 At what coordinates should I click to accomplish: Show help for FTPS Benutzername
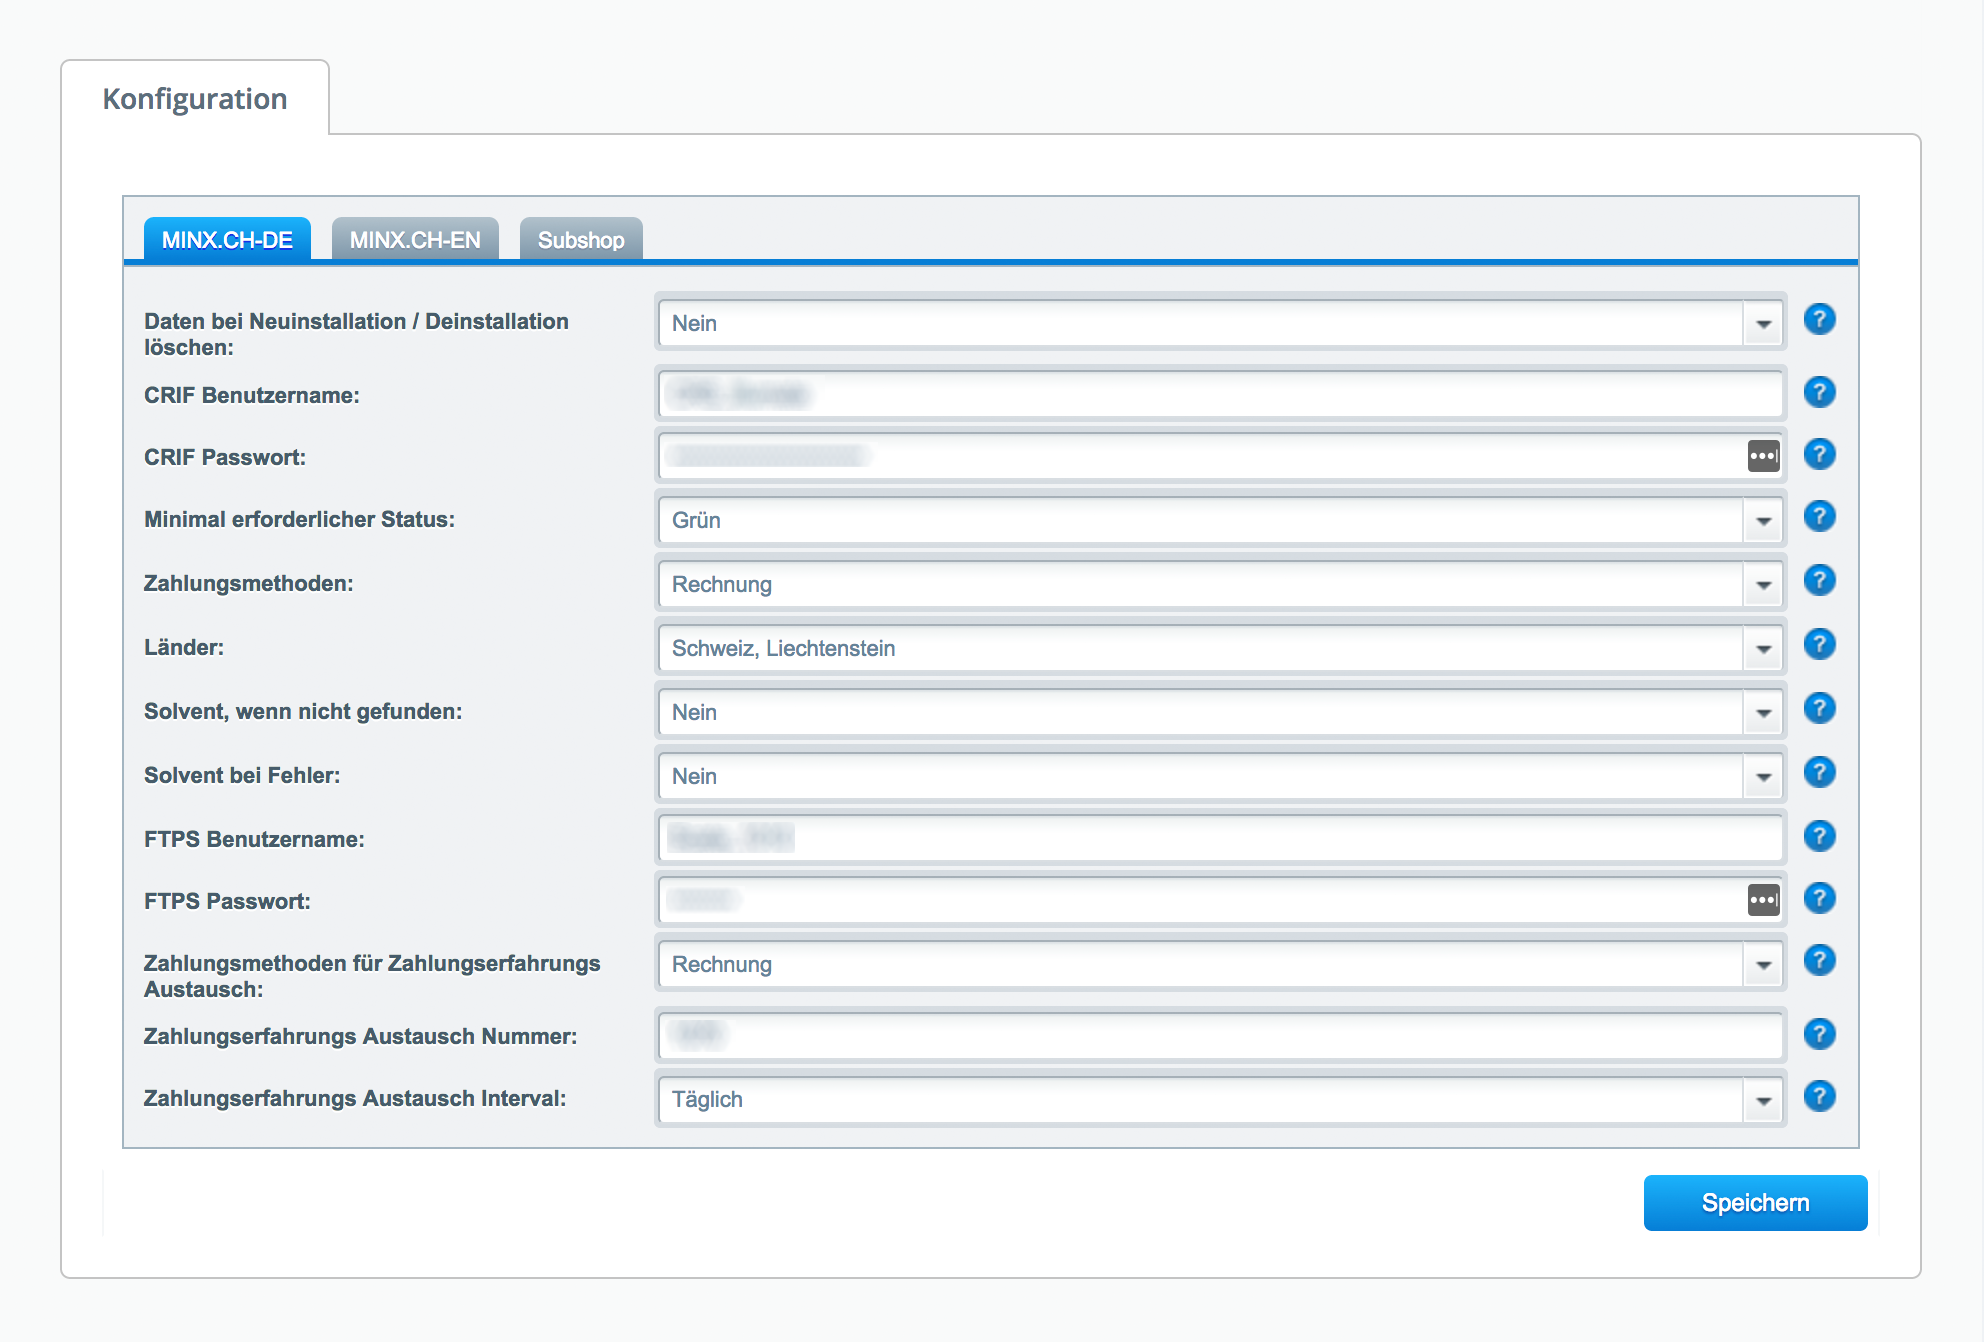click(x=1819, y=836)
